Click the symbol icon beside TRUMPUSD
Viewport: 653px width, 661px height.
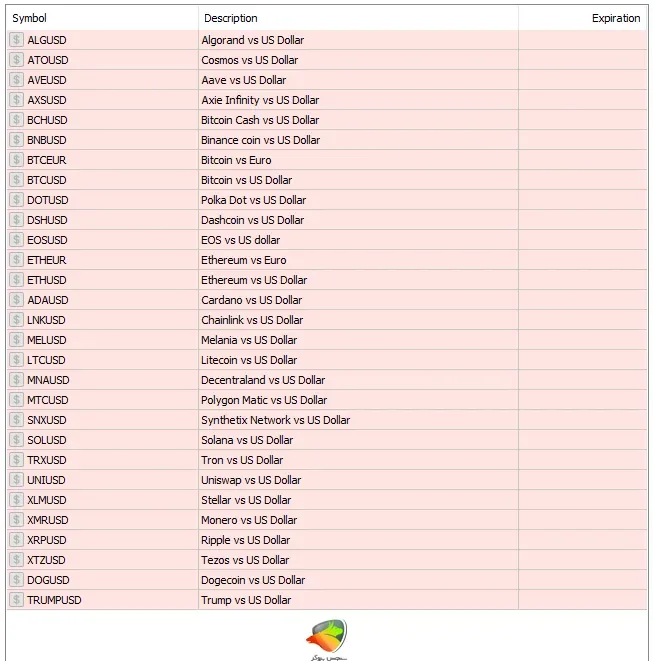tap(16, 599)
